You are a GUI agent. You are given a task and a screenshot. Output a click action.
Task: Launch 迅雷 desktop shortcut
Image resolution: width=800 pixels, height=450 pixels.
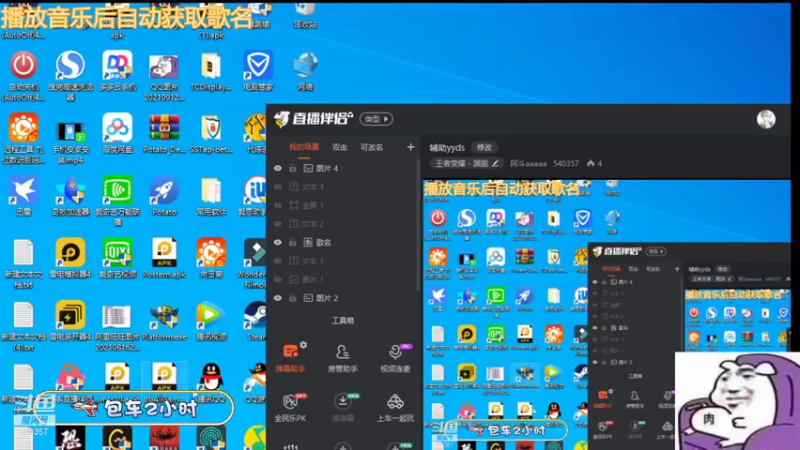click(x=23, y=196)
